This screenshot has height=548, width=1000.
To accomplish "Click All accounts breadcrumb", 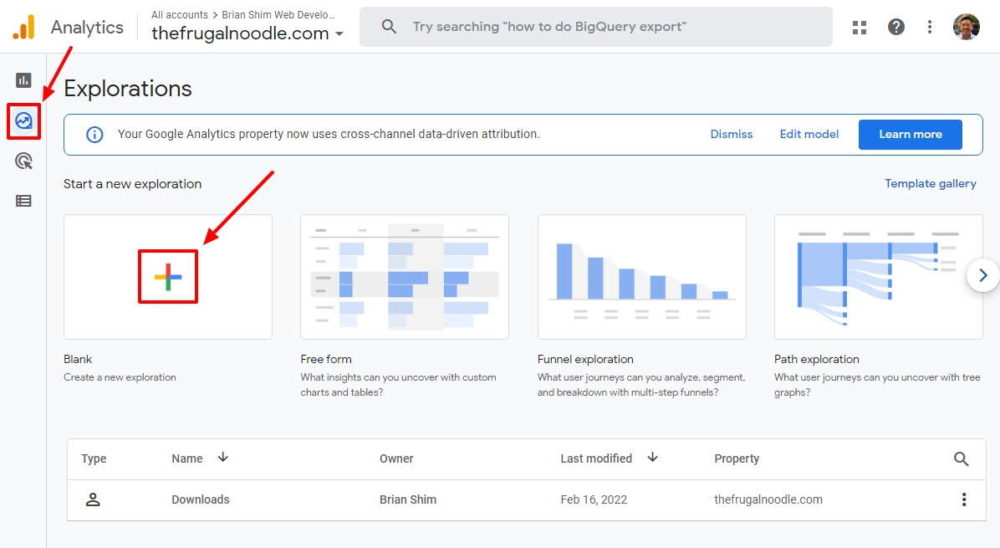I will coord(180,15).
